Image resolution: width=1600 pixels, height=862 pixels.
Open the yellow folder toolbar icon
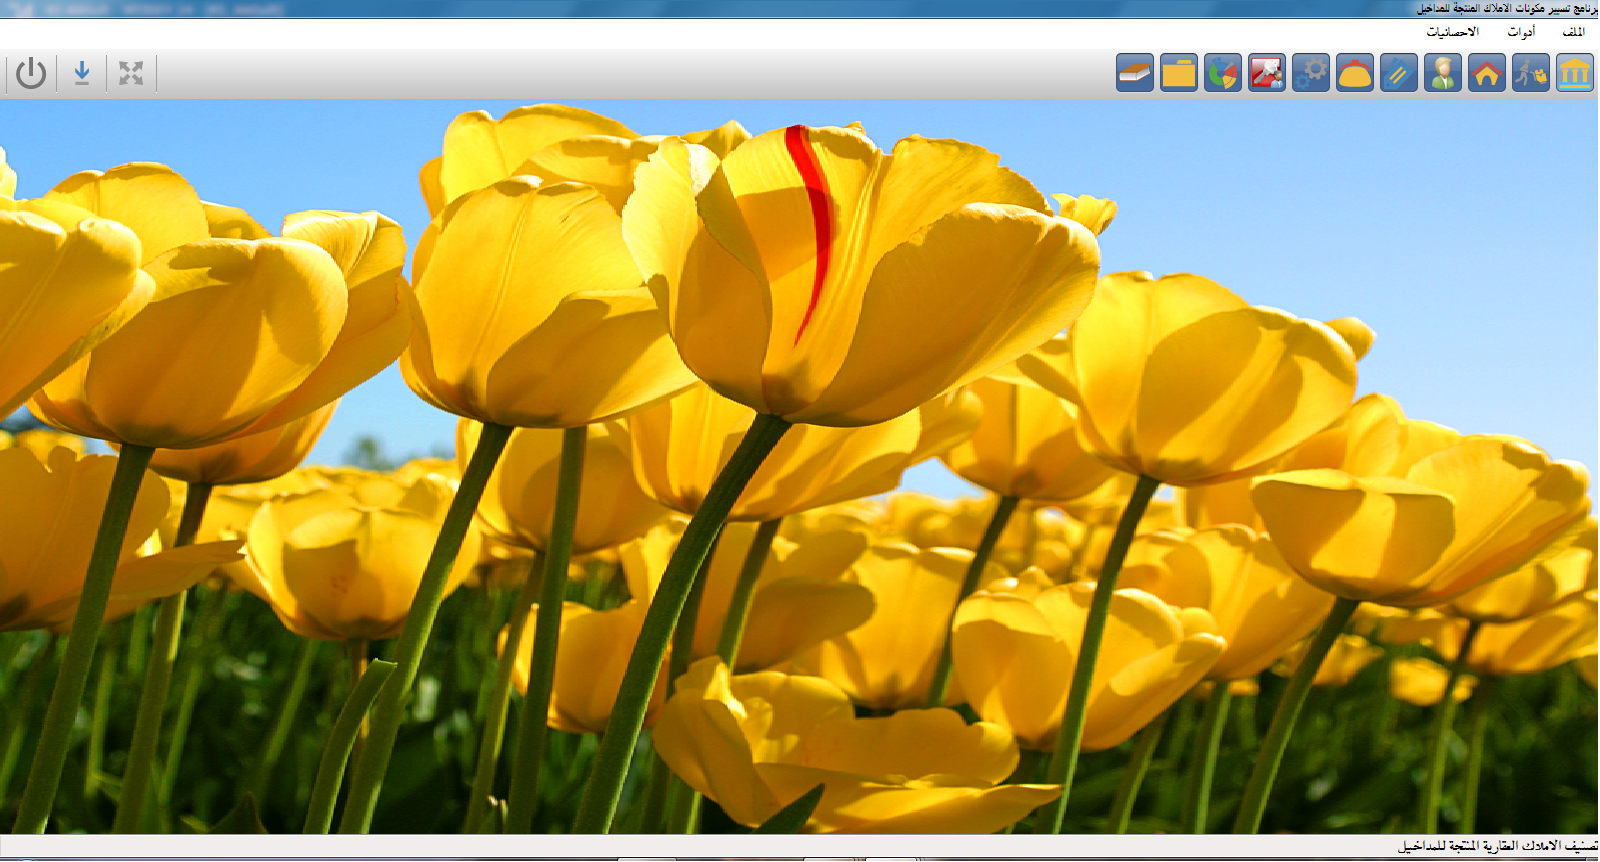pos(1179,73)
